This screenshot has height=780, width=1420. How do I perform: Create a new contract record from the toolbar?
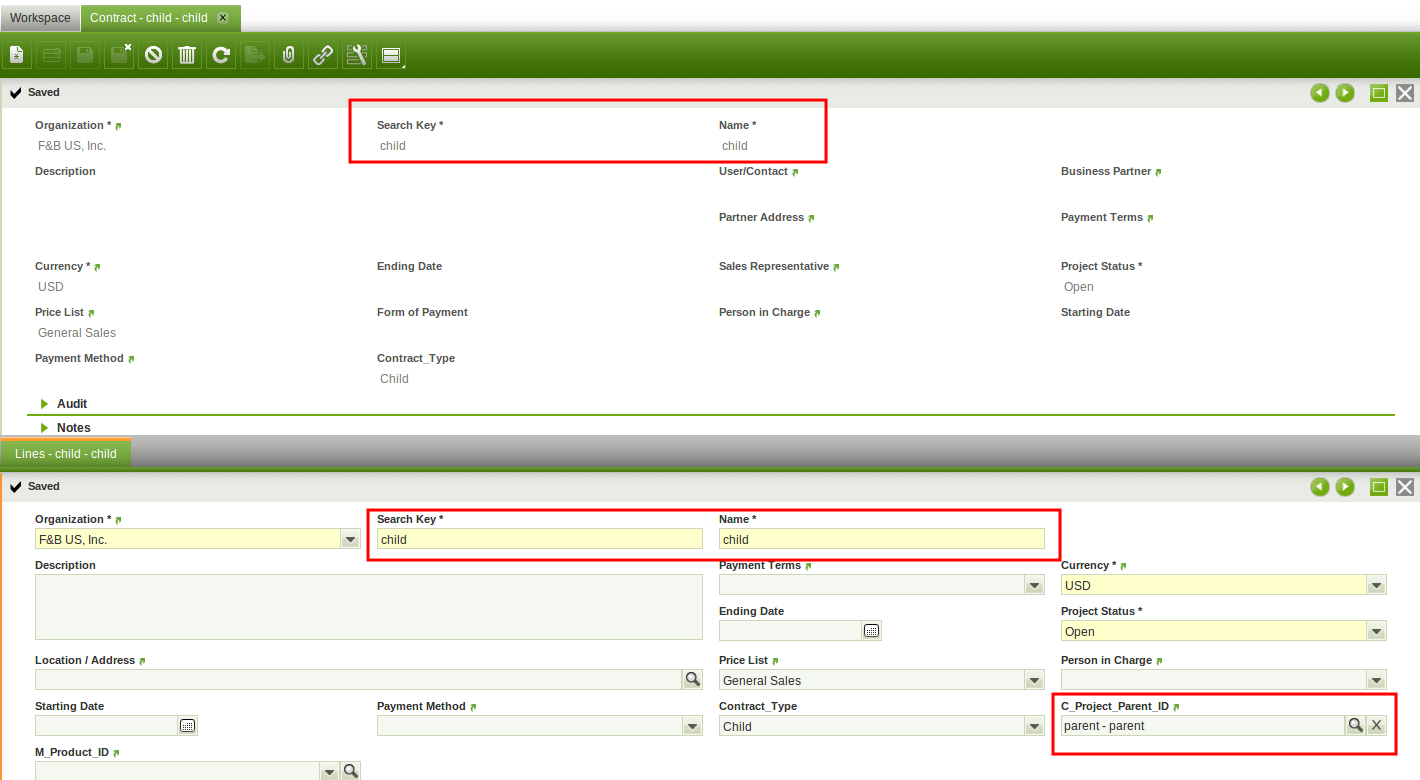tap(17, 55)
